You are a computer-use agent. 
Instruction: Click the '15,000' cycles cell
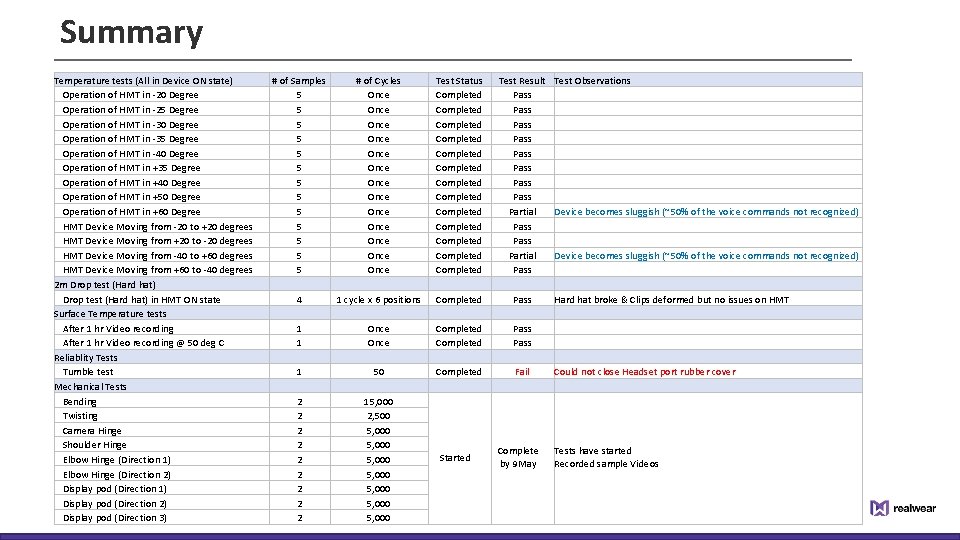[x=378, y=402]
